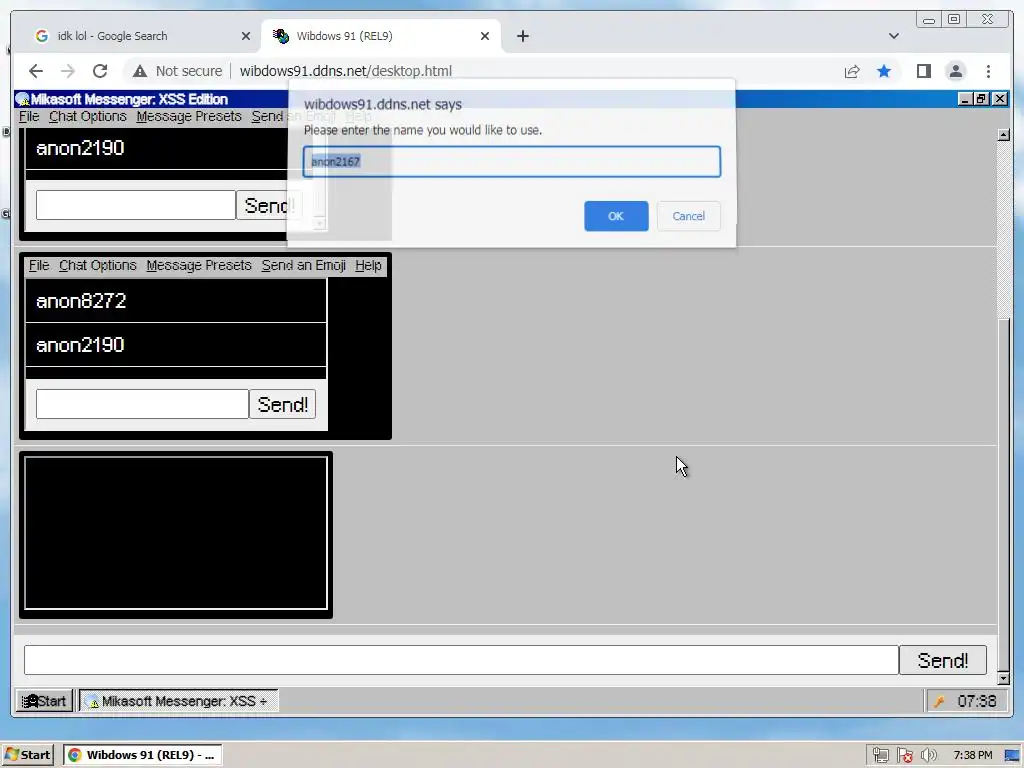Click the wide bottom message input field
1024x768 pixels.
click(461, 660)
